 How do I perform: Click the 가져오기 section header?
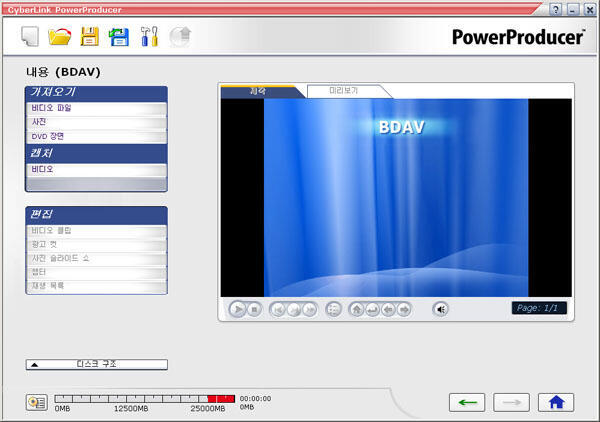tap(96, 92)
